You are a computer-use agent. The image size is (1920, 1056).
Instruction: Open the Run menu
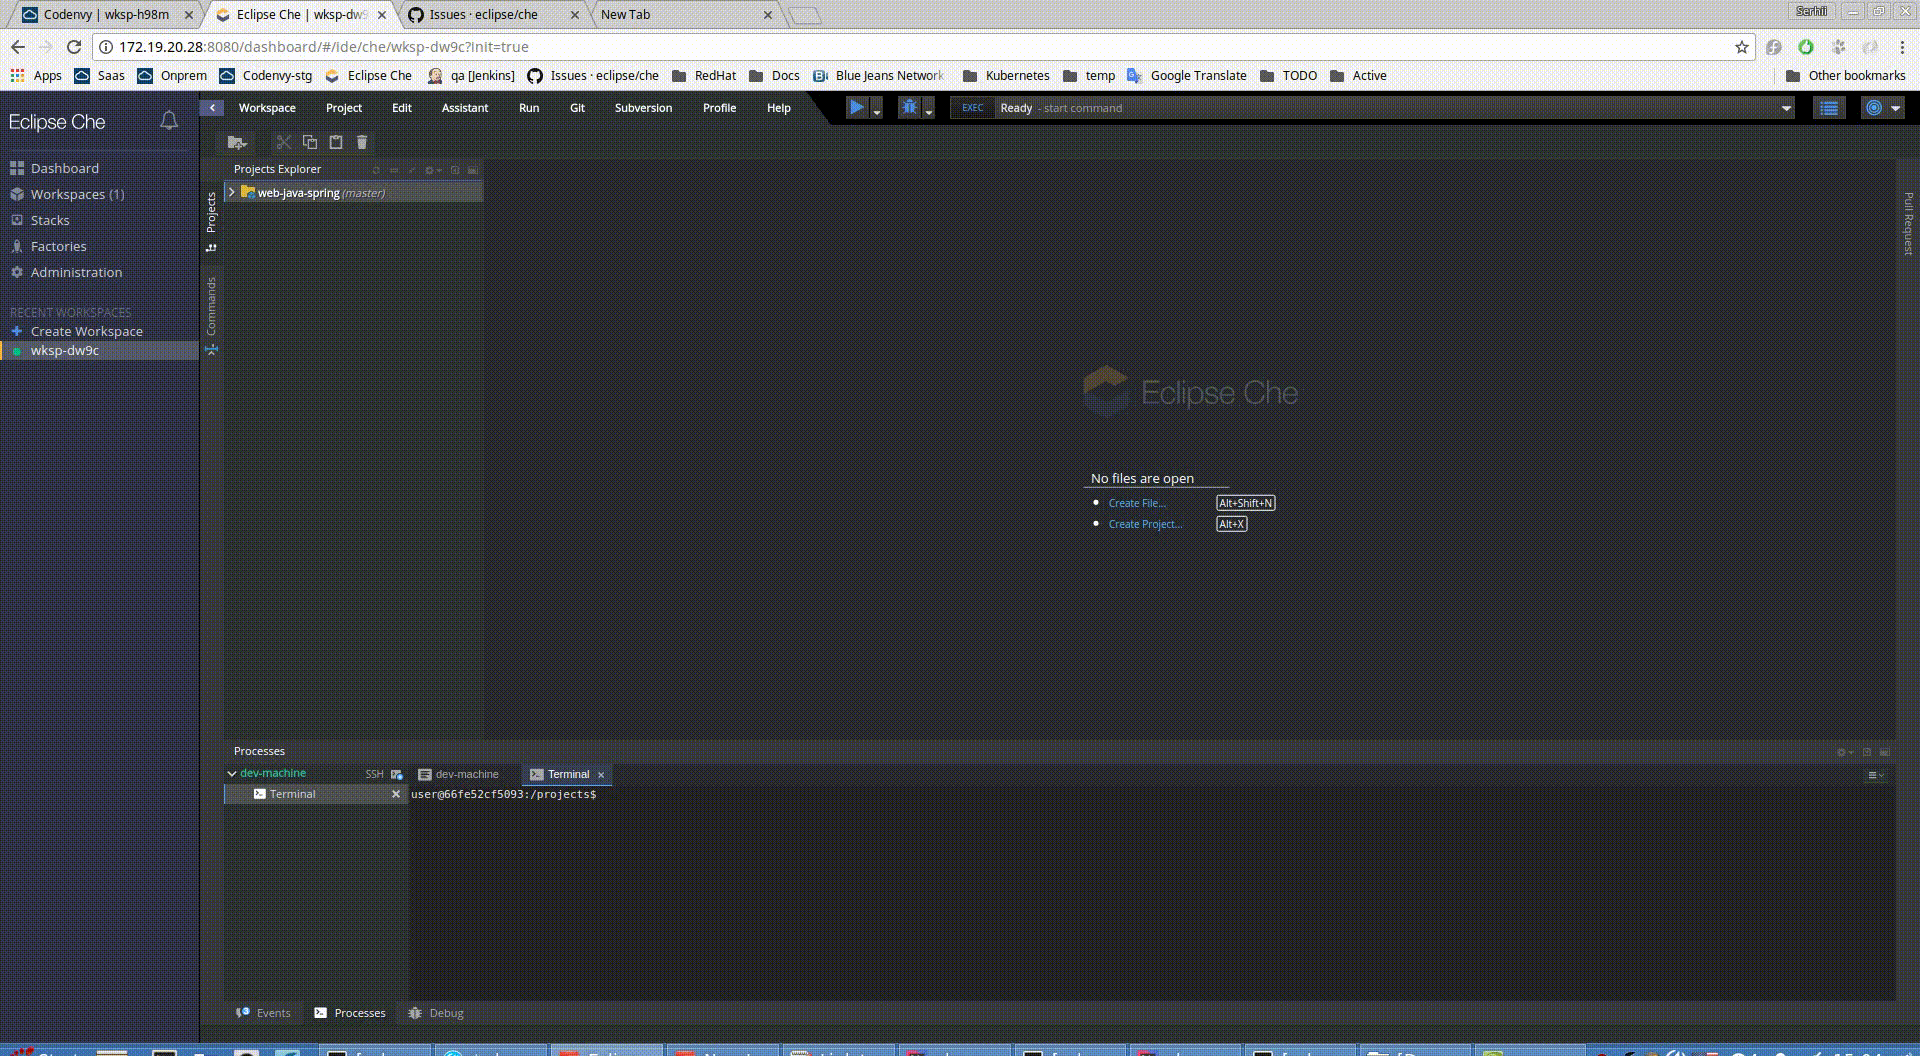coord(529,108)
